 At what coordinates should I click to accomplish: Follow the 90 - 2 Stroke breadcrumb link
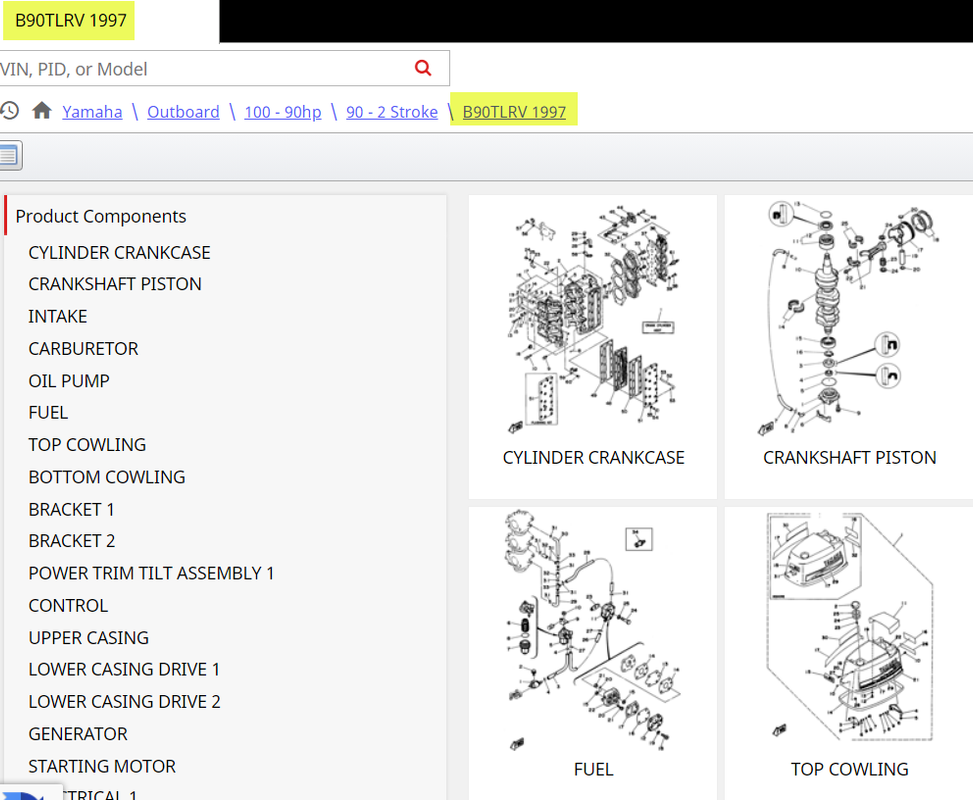(x=392, y=112)
